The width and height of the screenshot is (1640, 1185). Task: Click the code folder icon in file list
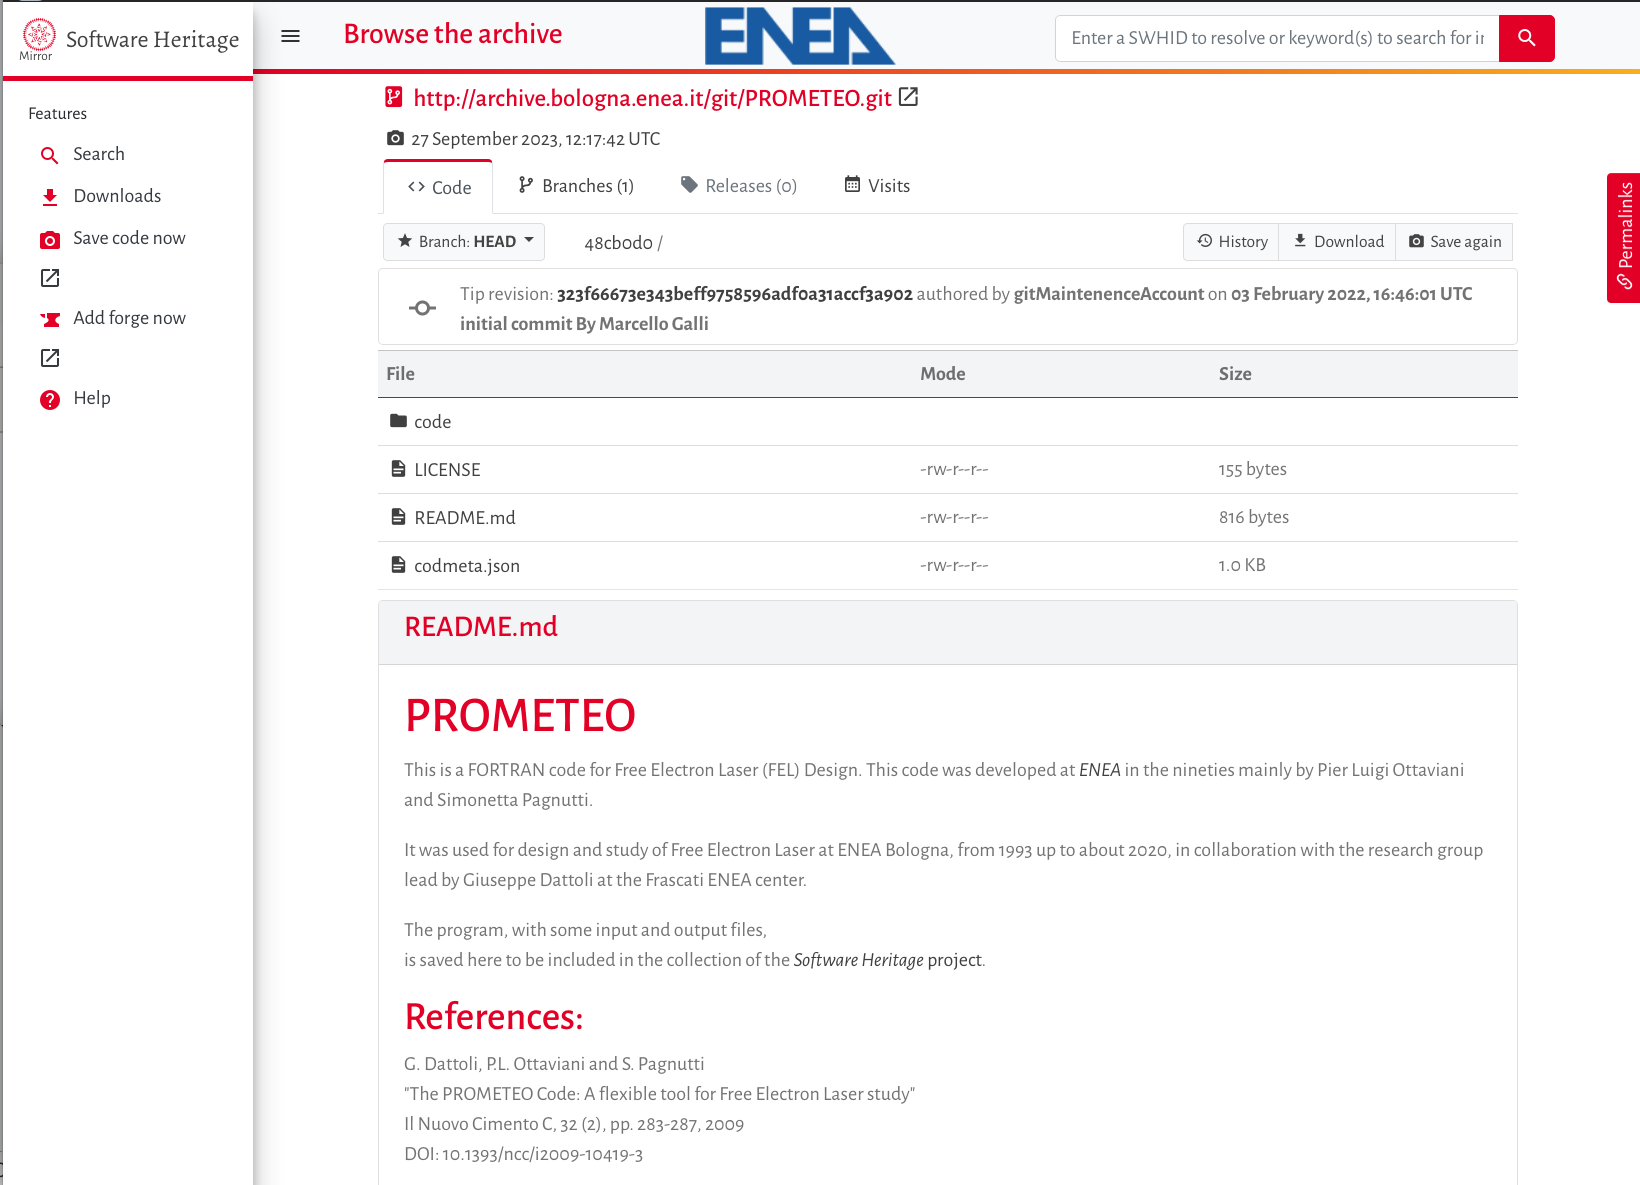tap(397, 421)
